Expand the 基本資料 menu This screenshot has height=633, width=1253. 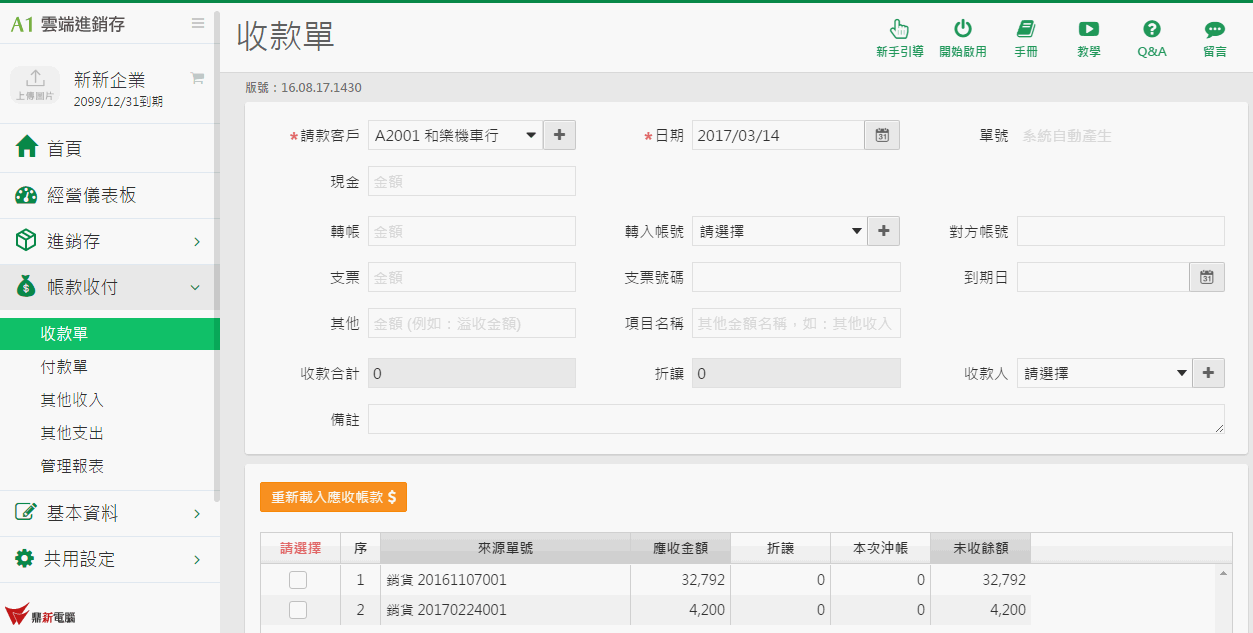click(x=109, y=513)
